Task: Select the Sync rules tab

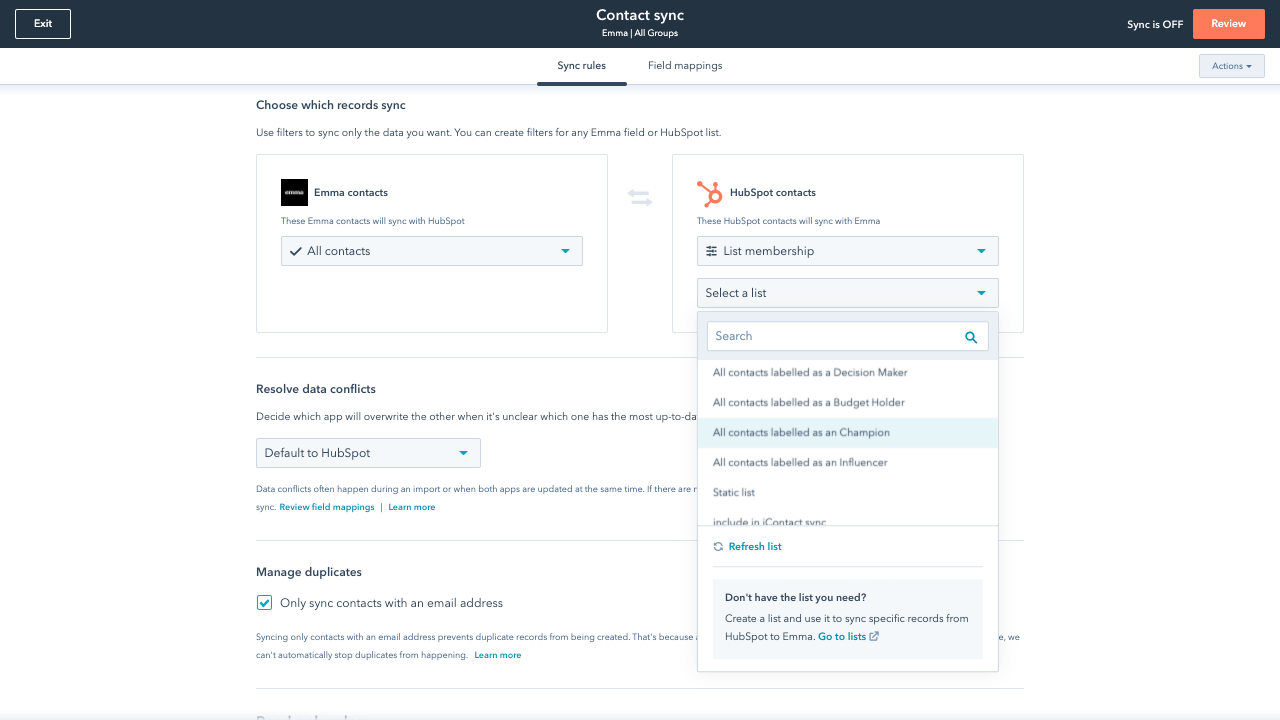Action: 581,66
